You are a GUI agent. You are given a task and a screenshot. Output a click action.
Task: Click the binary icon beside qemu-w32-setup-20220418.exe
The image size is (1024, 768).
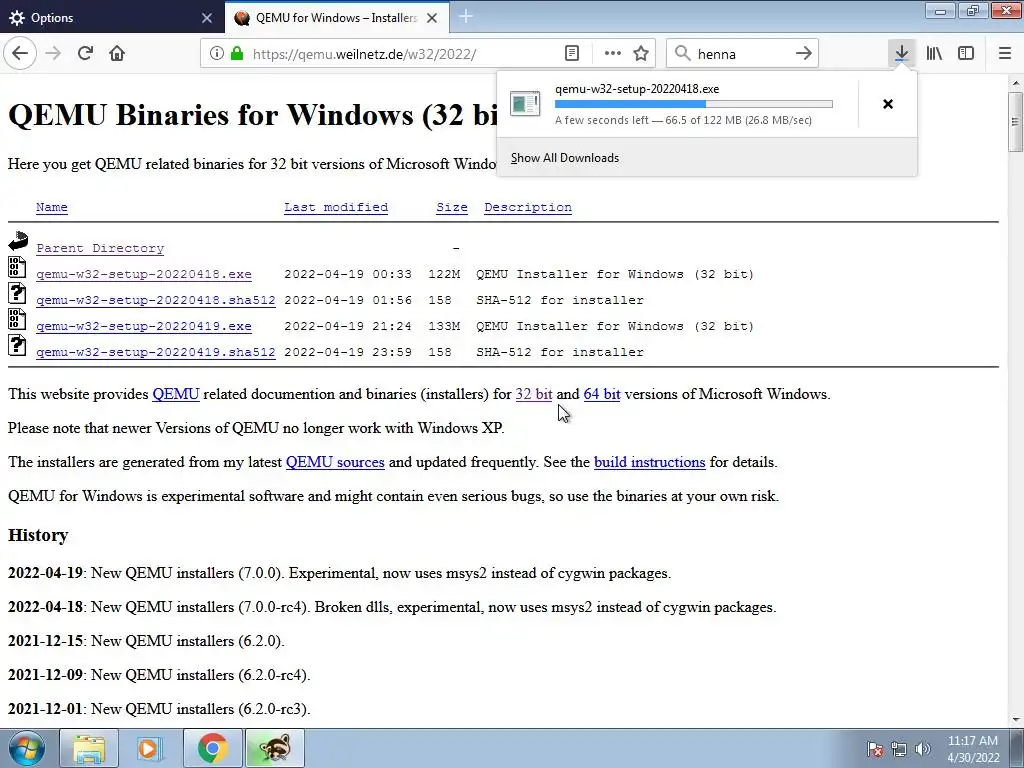tap(17, 266)
